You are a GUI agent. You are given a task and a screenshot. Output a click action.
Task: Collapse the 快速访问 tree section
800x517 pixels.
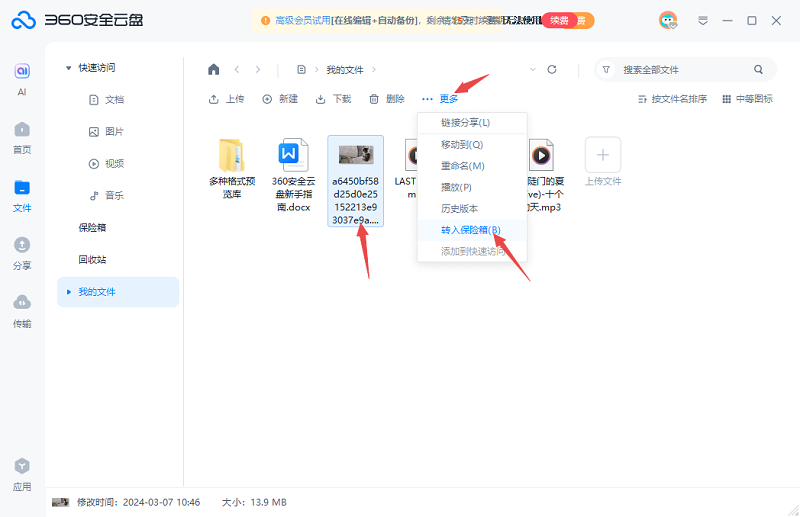click(68, 68)
